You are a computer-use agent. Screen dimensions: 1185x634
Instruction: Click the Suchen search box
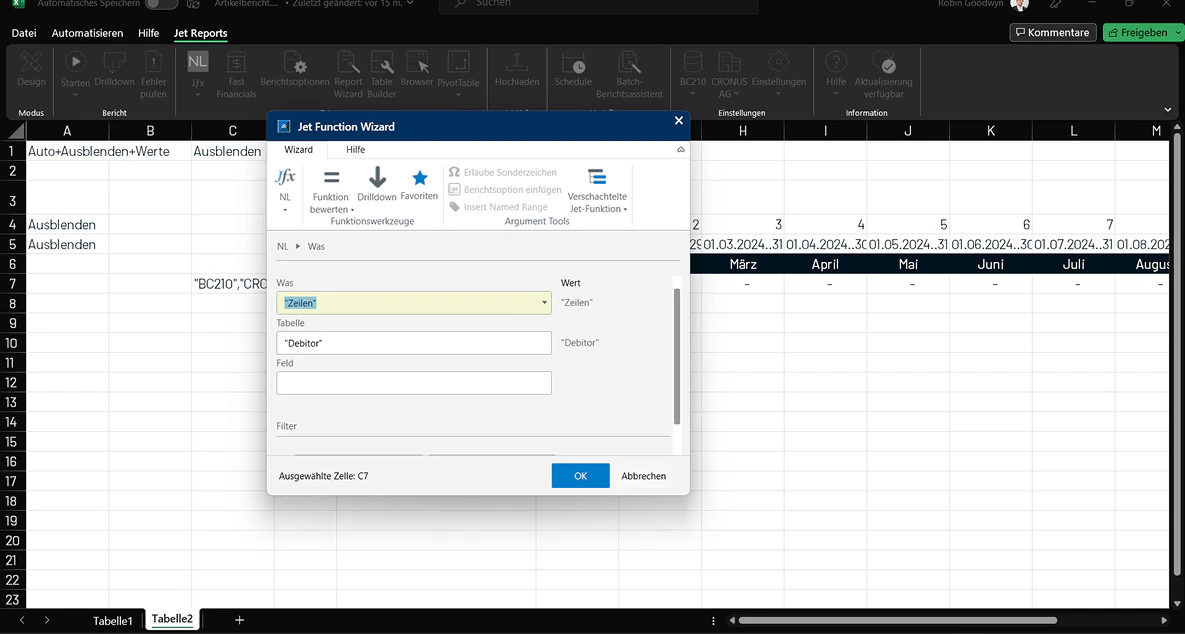[597, 5]
